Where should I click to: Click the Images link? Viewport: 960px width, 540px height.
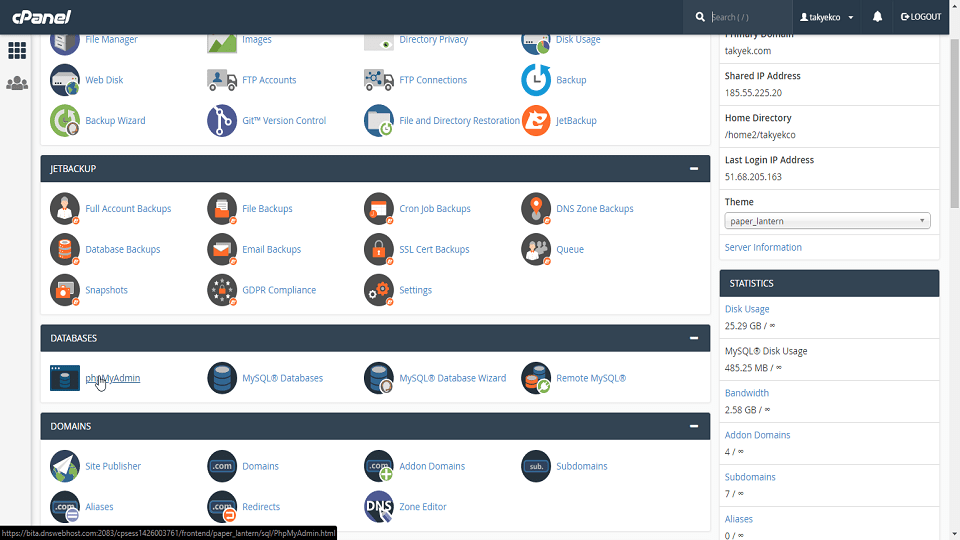[x=257, y=39]
